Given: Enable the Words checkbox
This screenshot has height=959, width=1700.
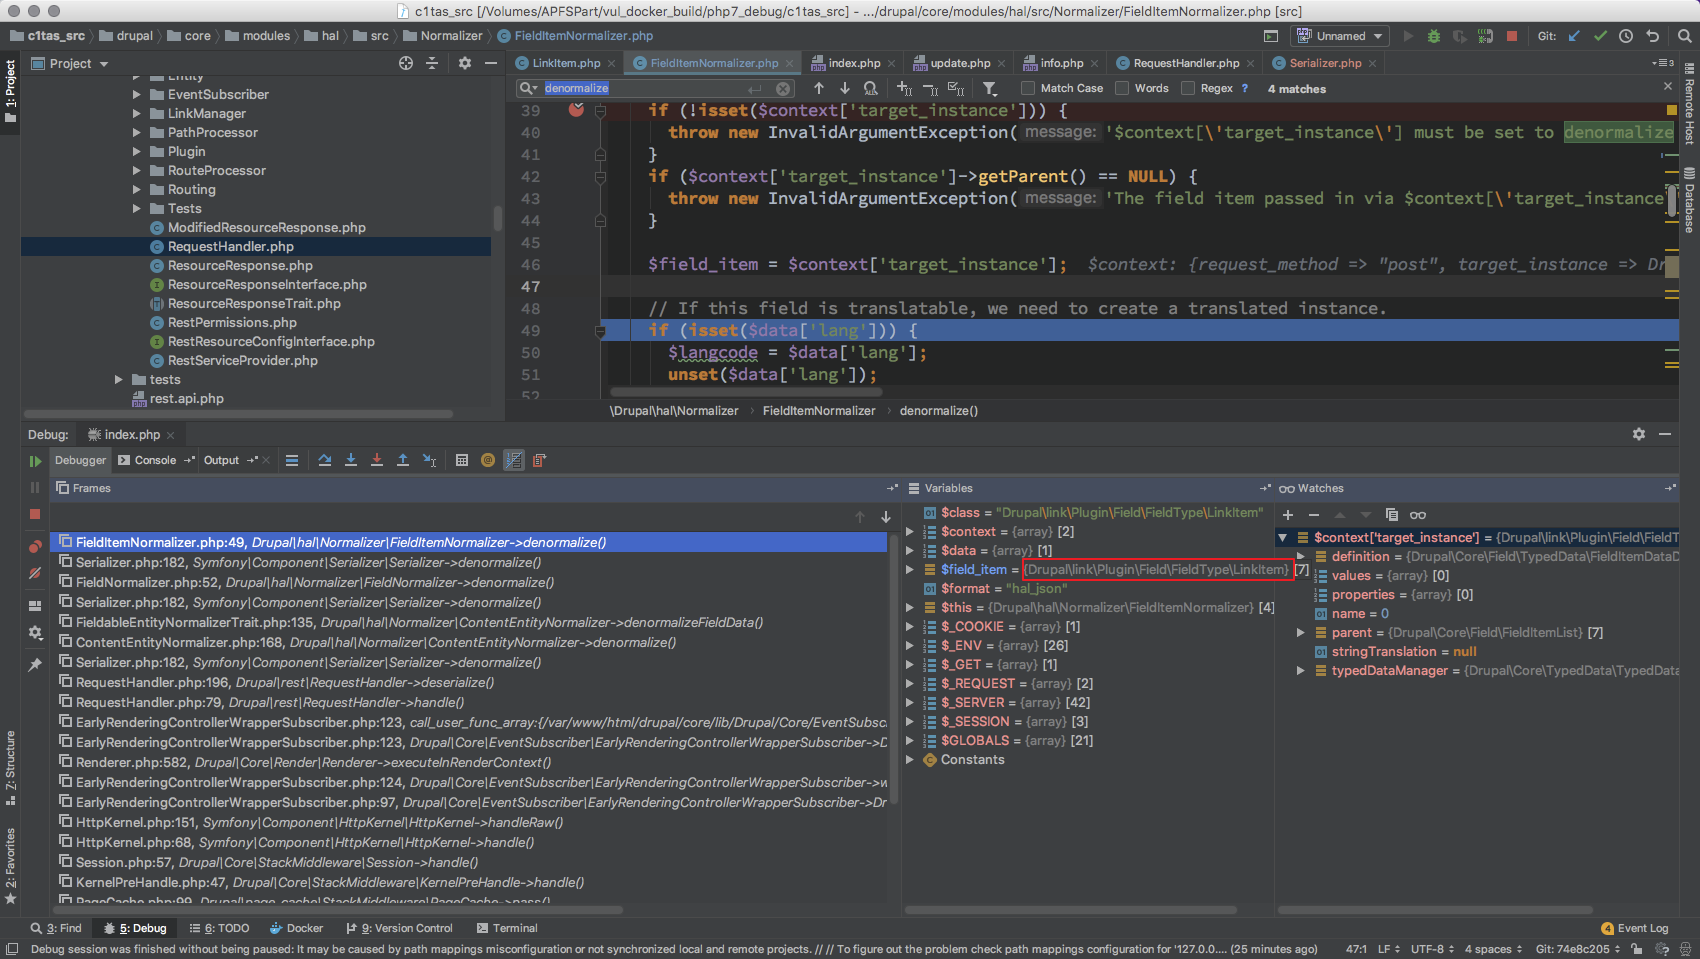Looking at the screenshot, I should click(x=1122, y=88).
